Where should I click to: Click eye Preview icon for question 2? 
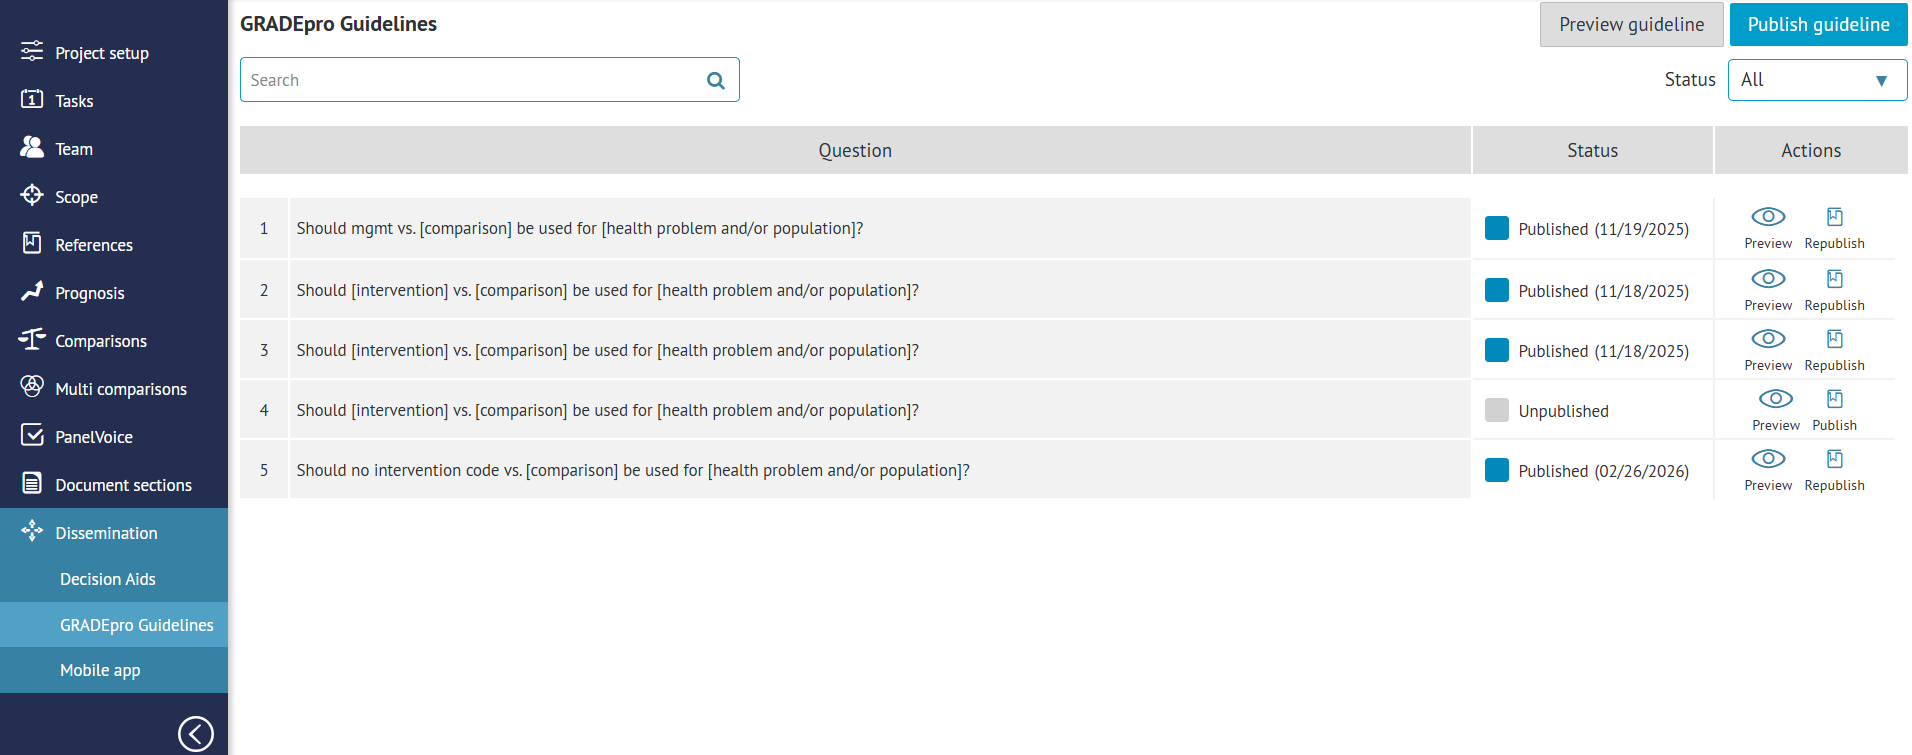[1768, 279]
